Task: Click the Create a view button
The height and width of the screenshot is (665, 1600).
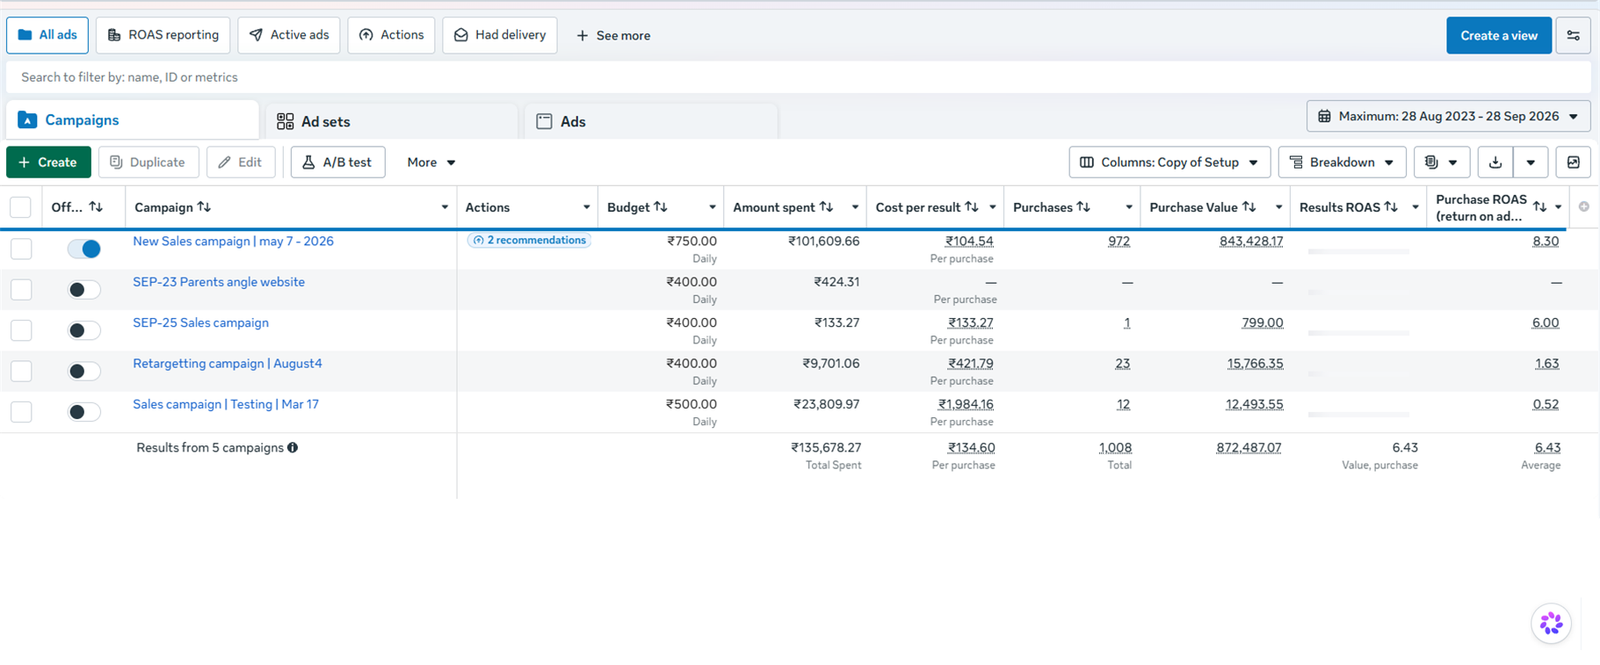Action: tap(1499, 35)
